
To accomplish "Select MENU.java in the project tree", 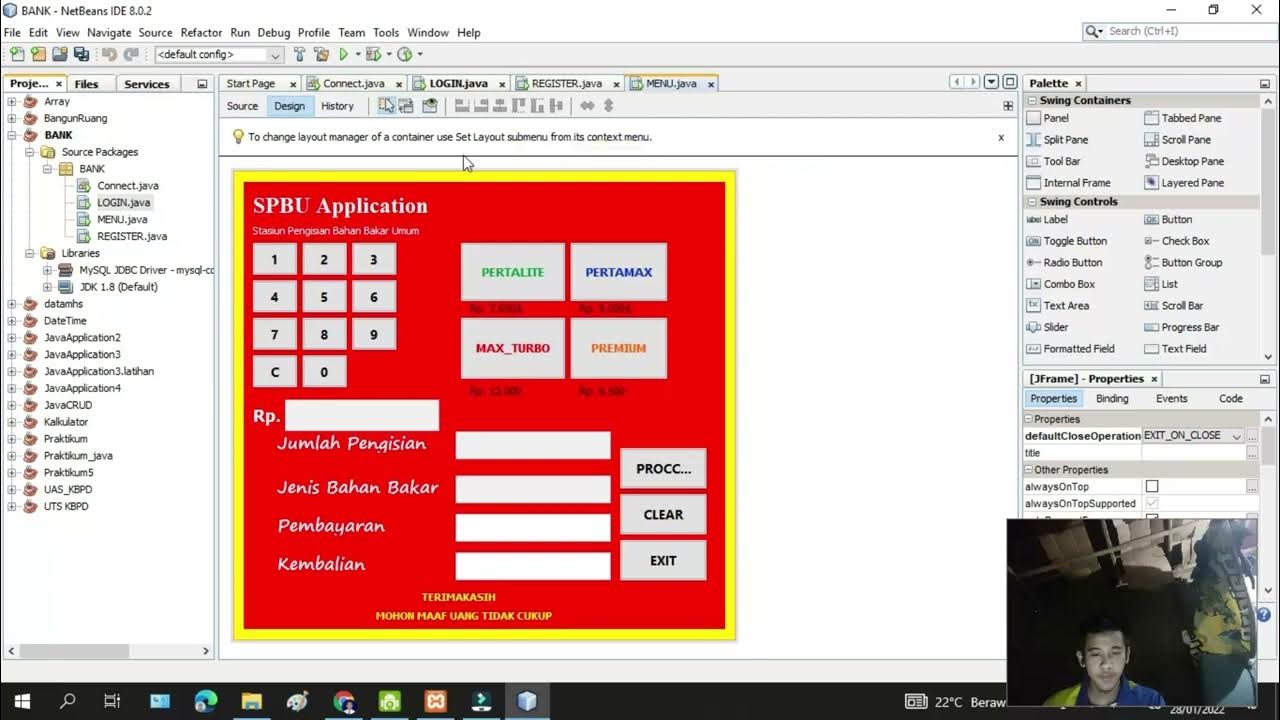I will point(122,219).
